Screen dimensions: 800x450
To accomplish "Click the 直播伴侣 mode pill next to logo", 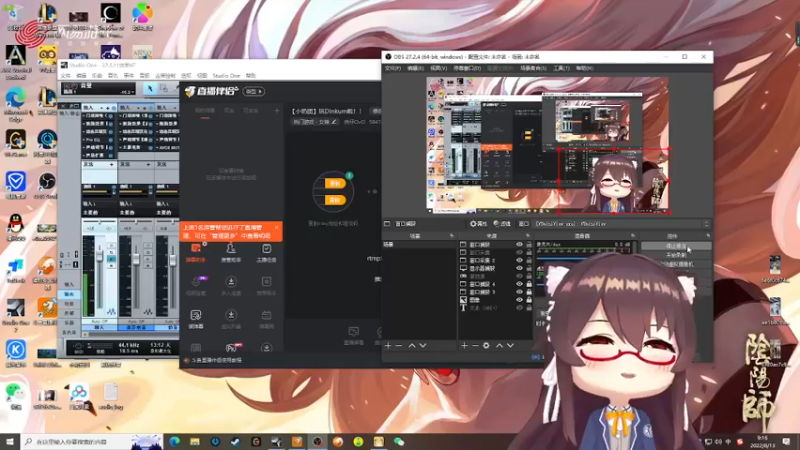I will pyautogui.click(x=254, y=91).
